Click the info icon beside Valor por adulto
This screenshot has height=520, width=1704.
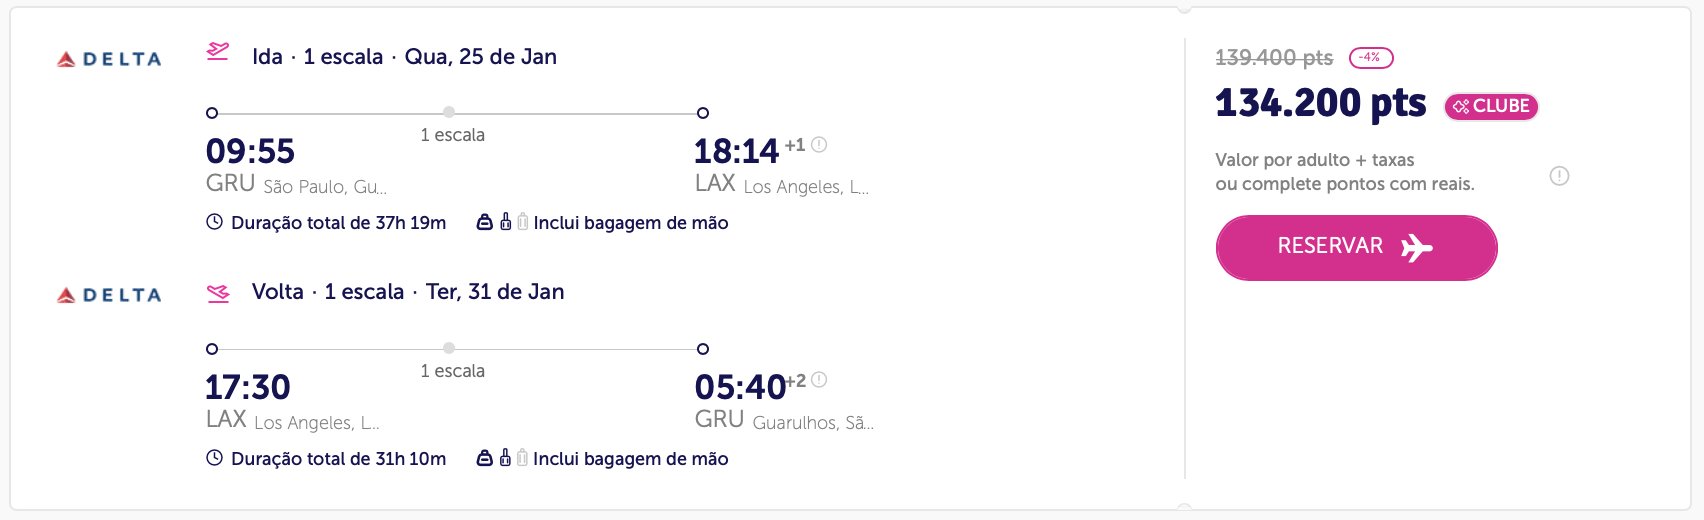click(1559, 176)
